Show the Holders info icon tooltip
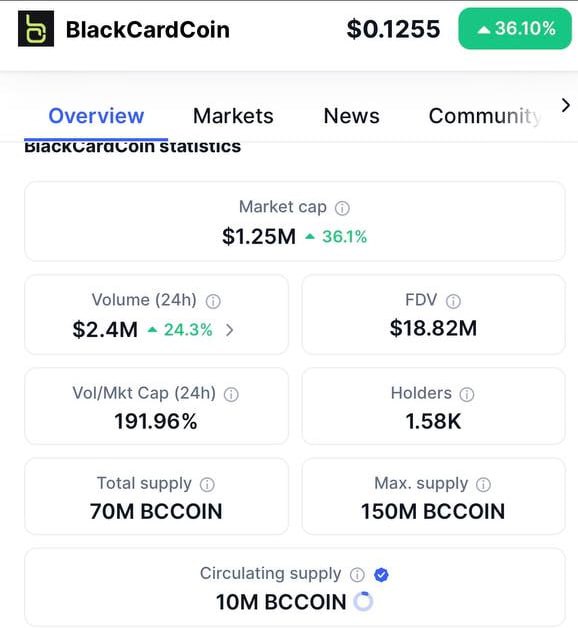Screen dimensions: 578x628 coord(467,395)
